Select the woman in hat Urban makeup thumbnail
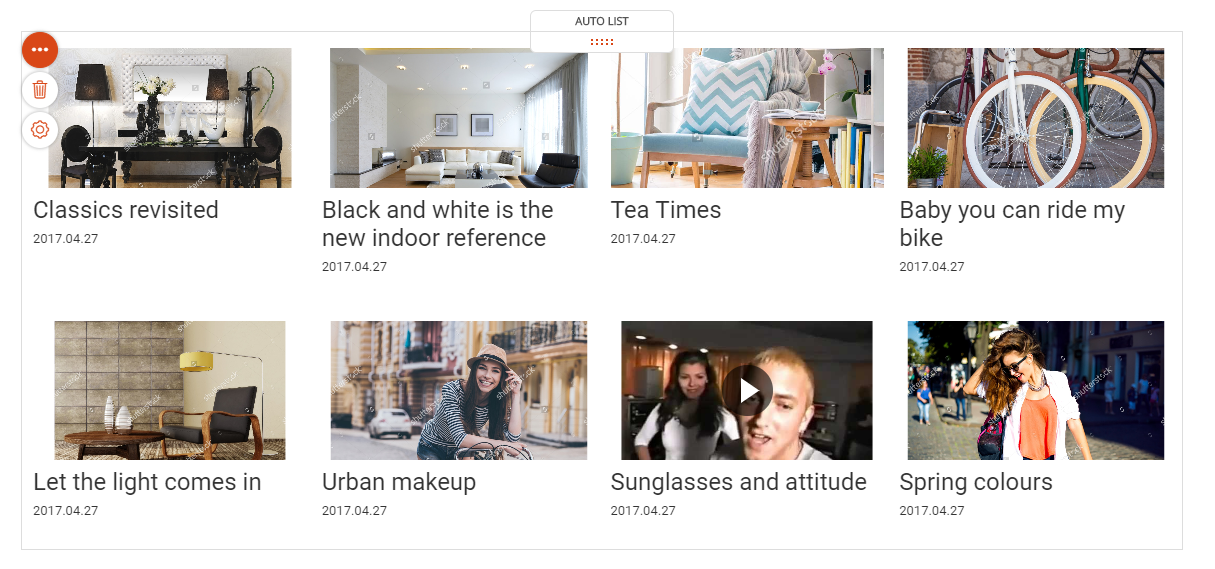 [459, 390]
